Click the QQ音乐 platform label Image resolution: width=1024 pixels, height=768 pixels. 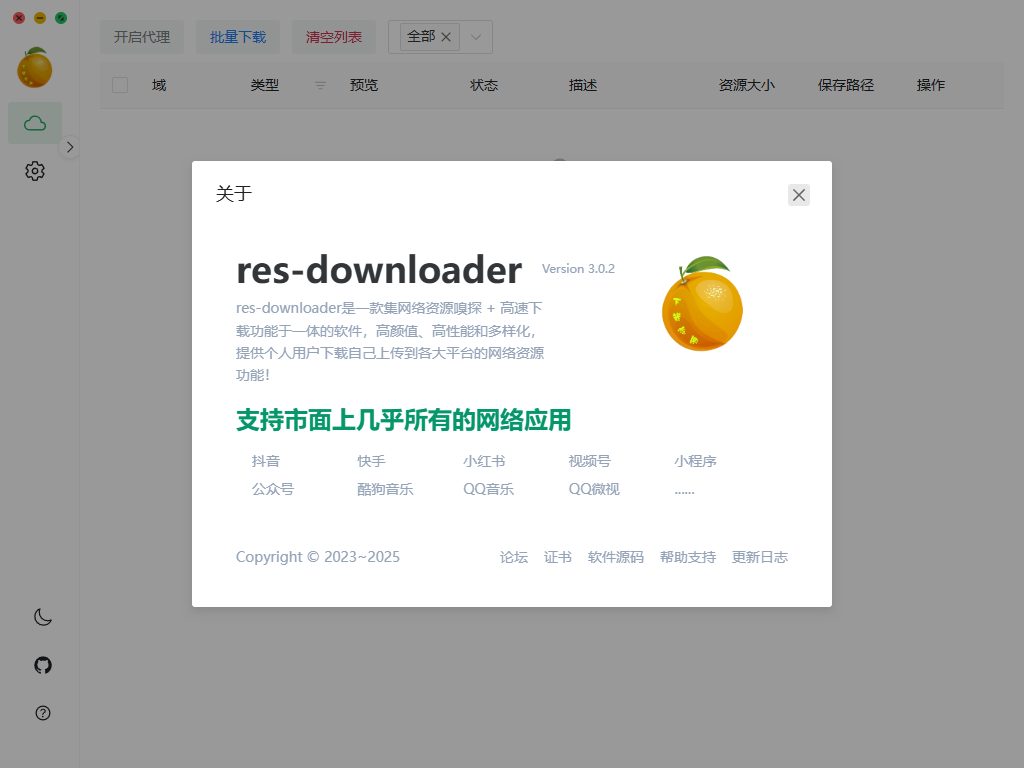point(488,489)
